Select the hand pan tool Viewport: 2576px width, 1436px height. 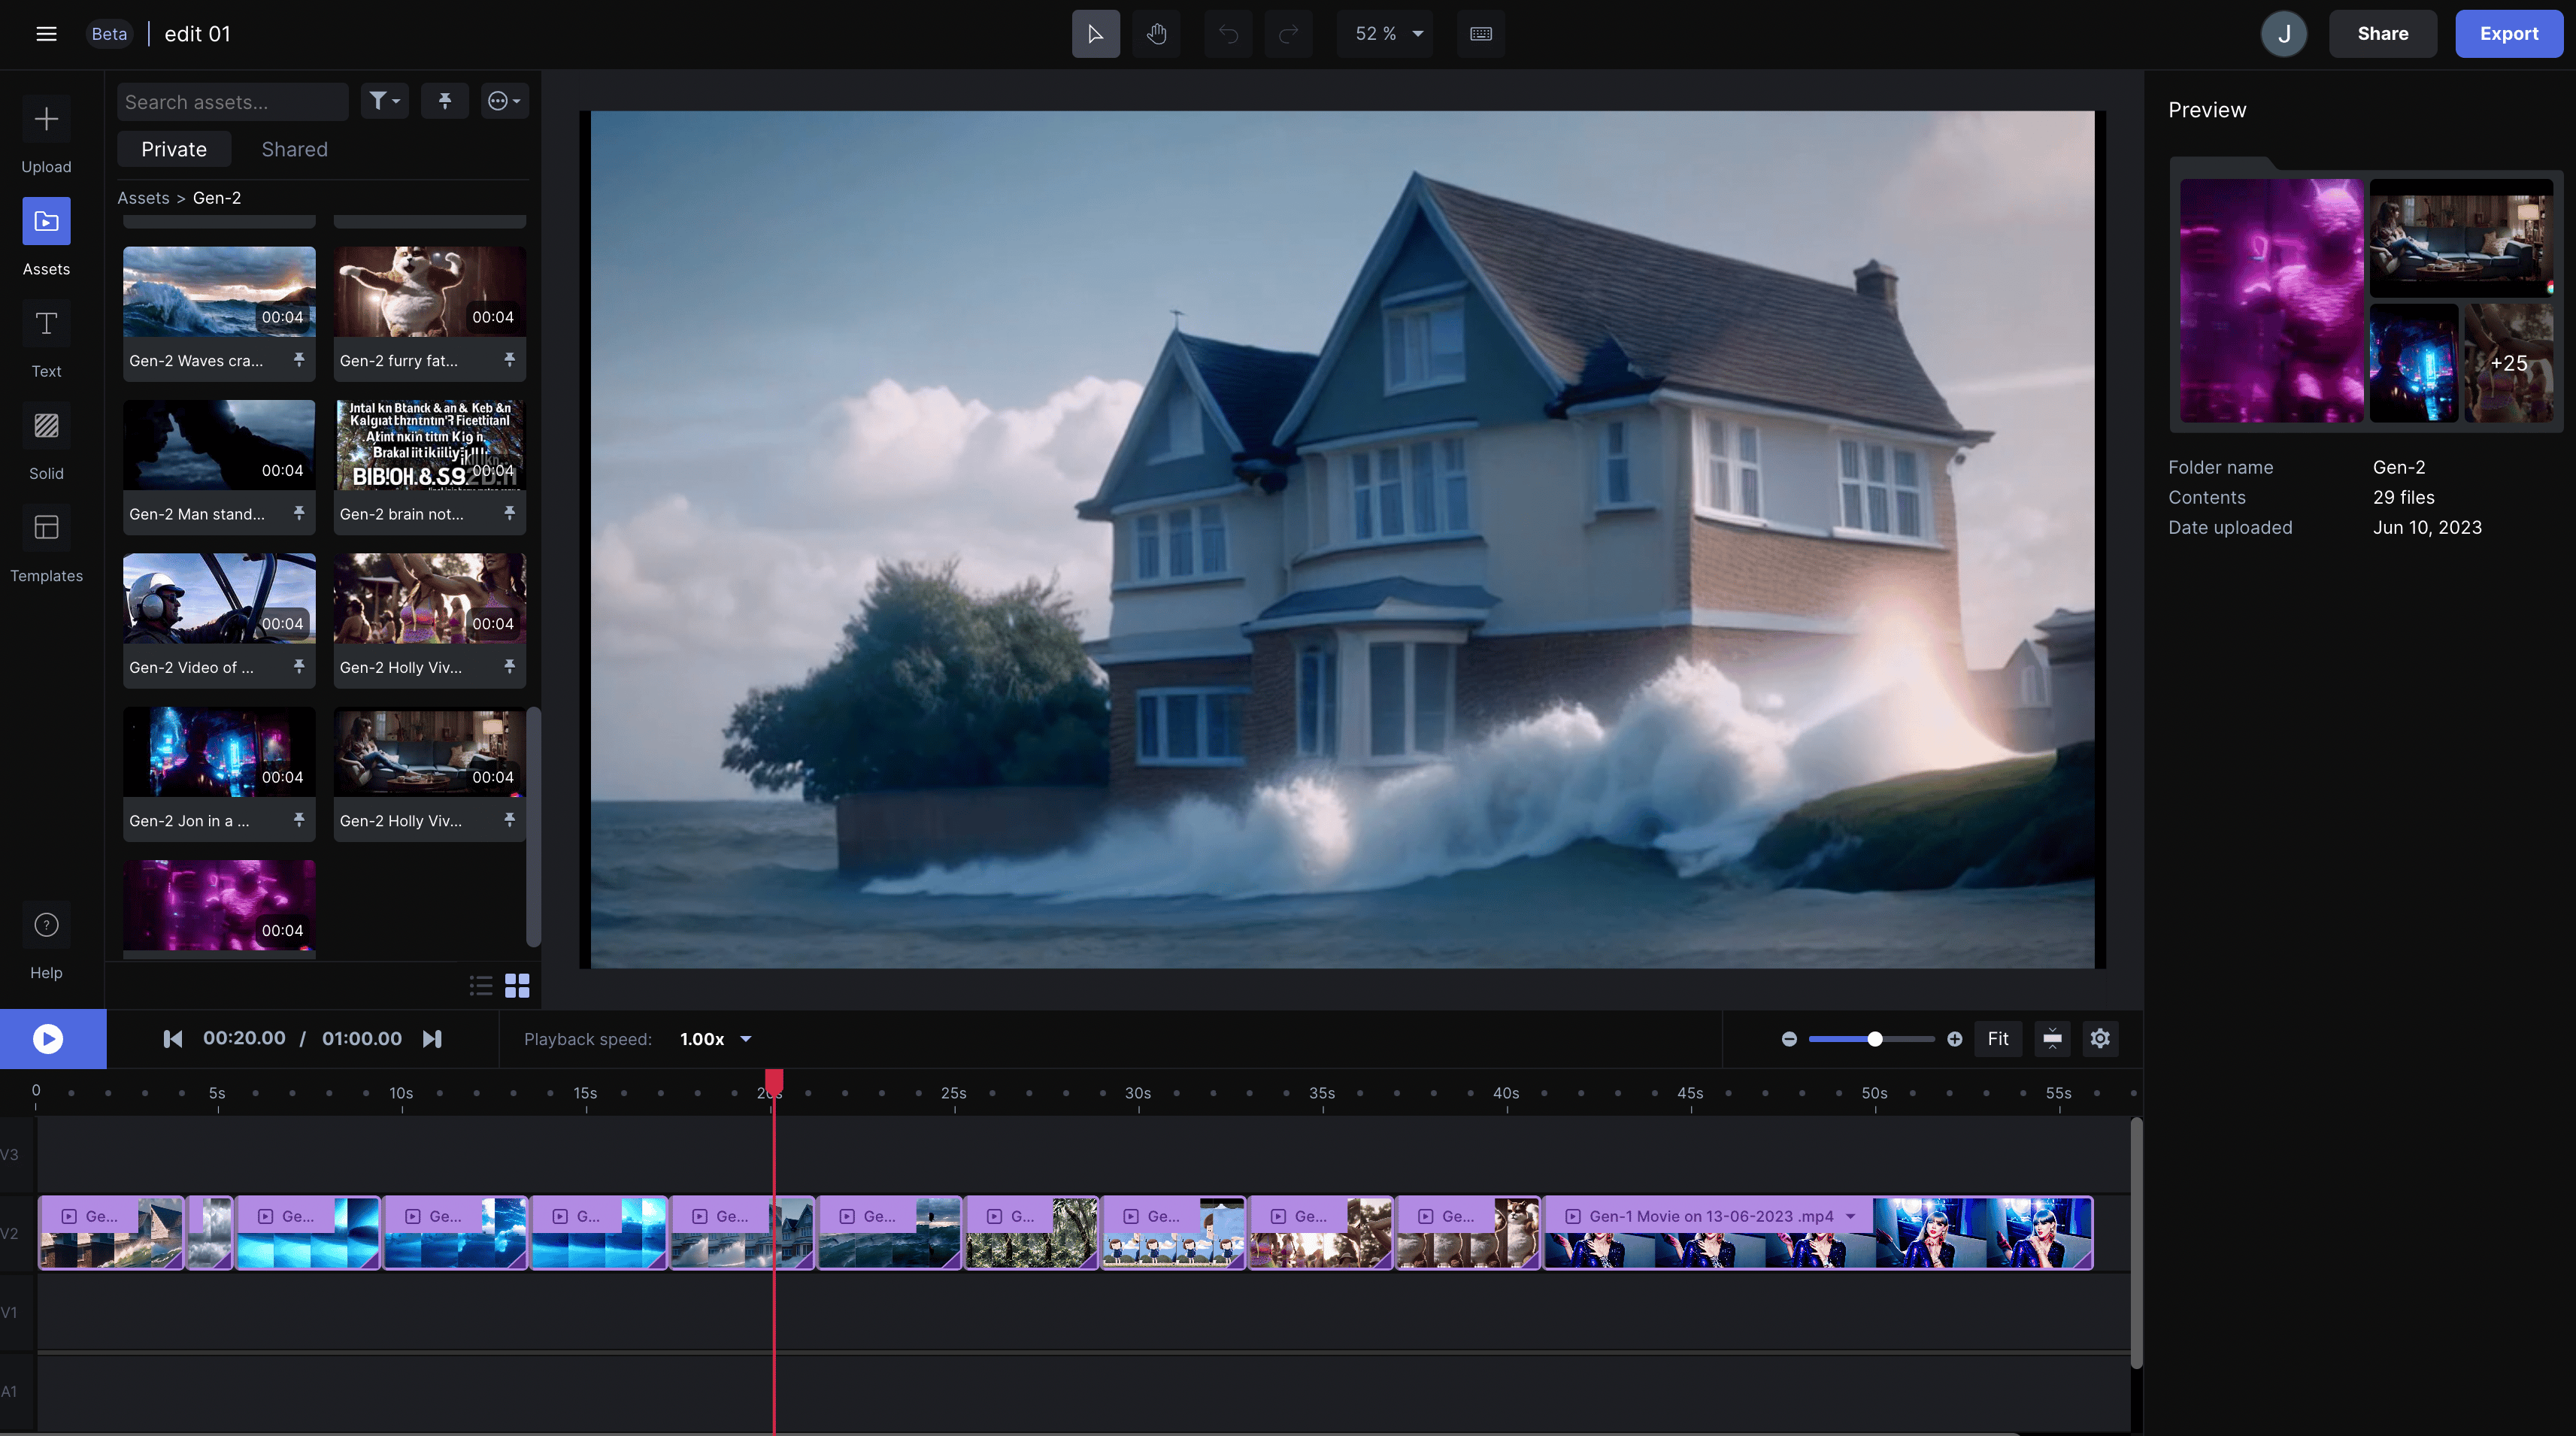(x=1156, y=34)
